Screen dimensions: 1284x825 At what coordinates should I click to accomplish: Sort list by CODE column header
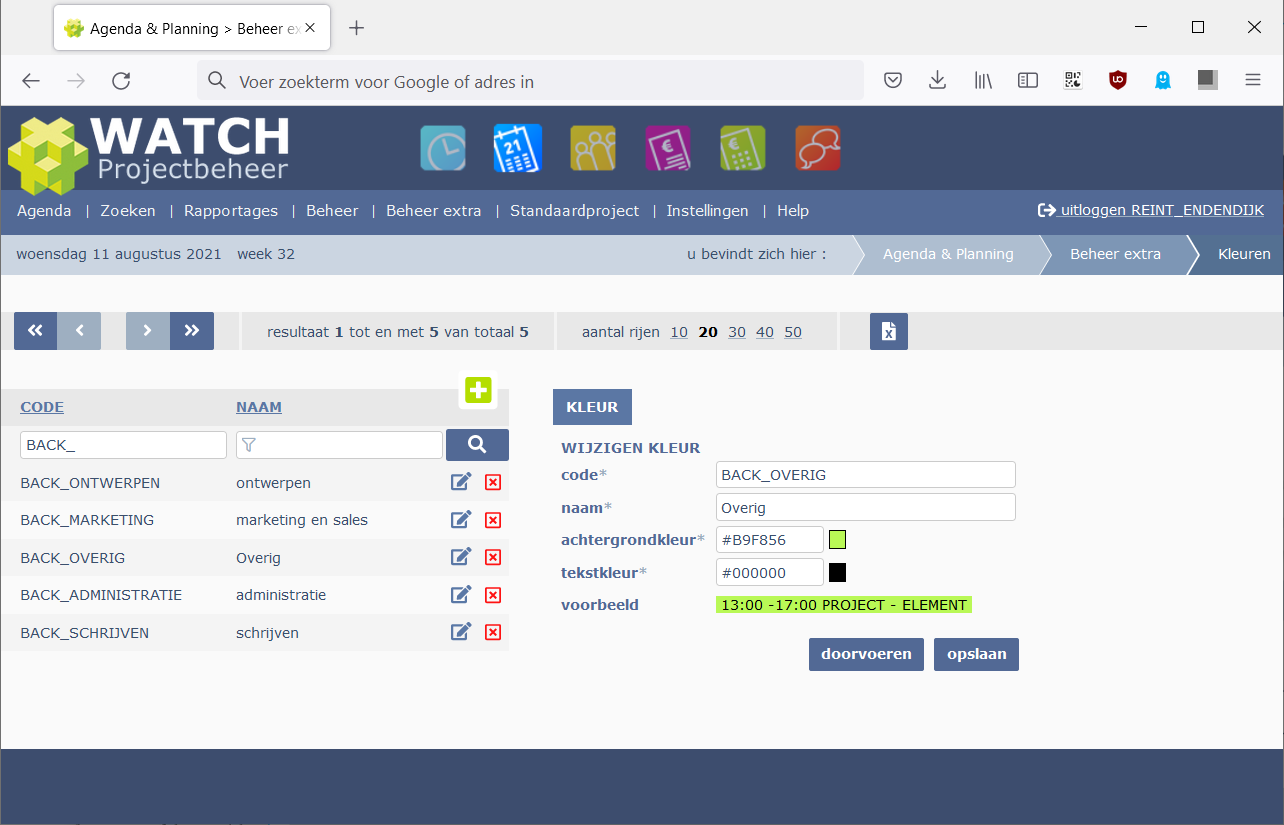[x=42, y=407]
